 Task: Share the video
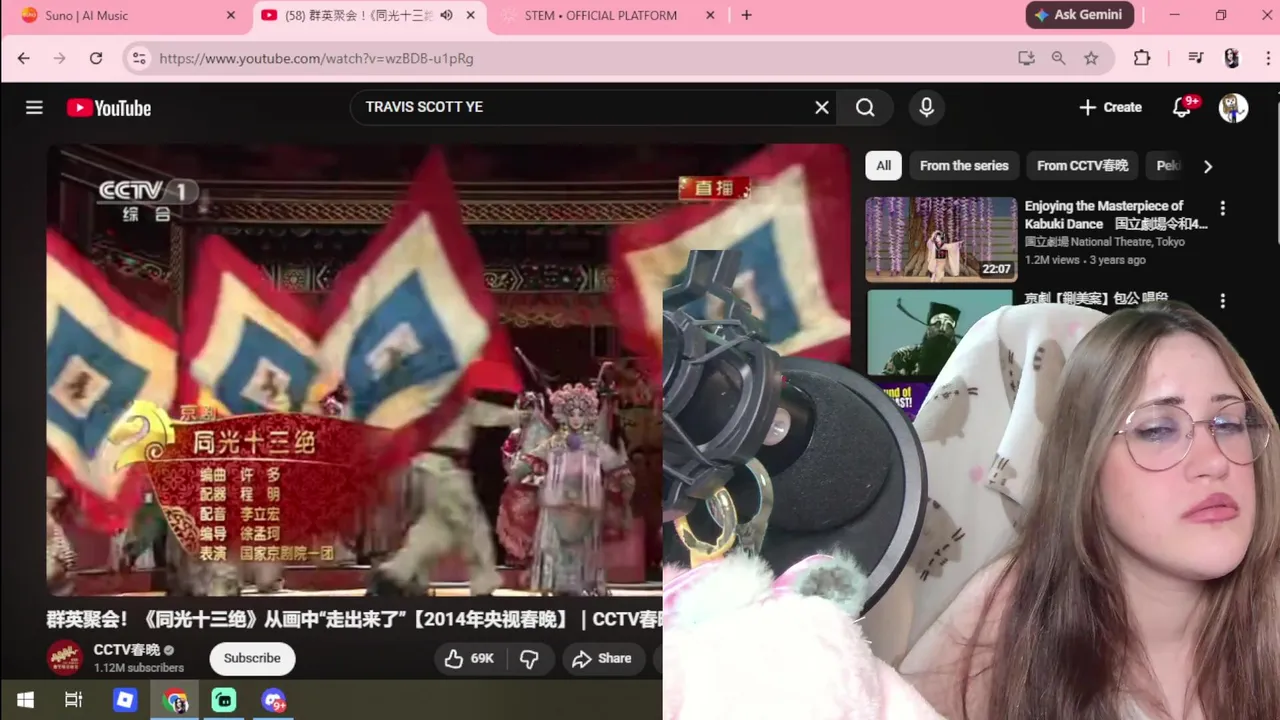pos(601,658)
